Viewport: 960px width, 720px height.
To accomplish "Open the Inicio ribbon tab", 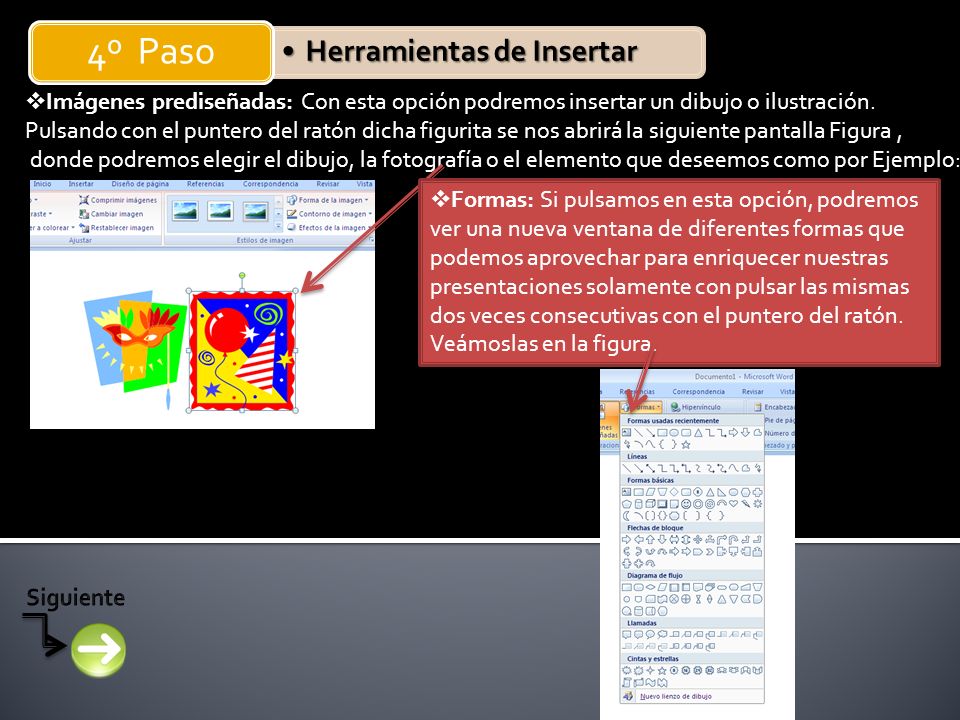I will [42, 184].
